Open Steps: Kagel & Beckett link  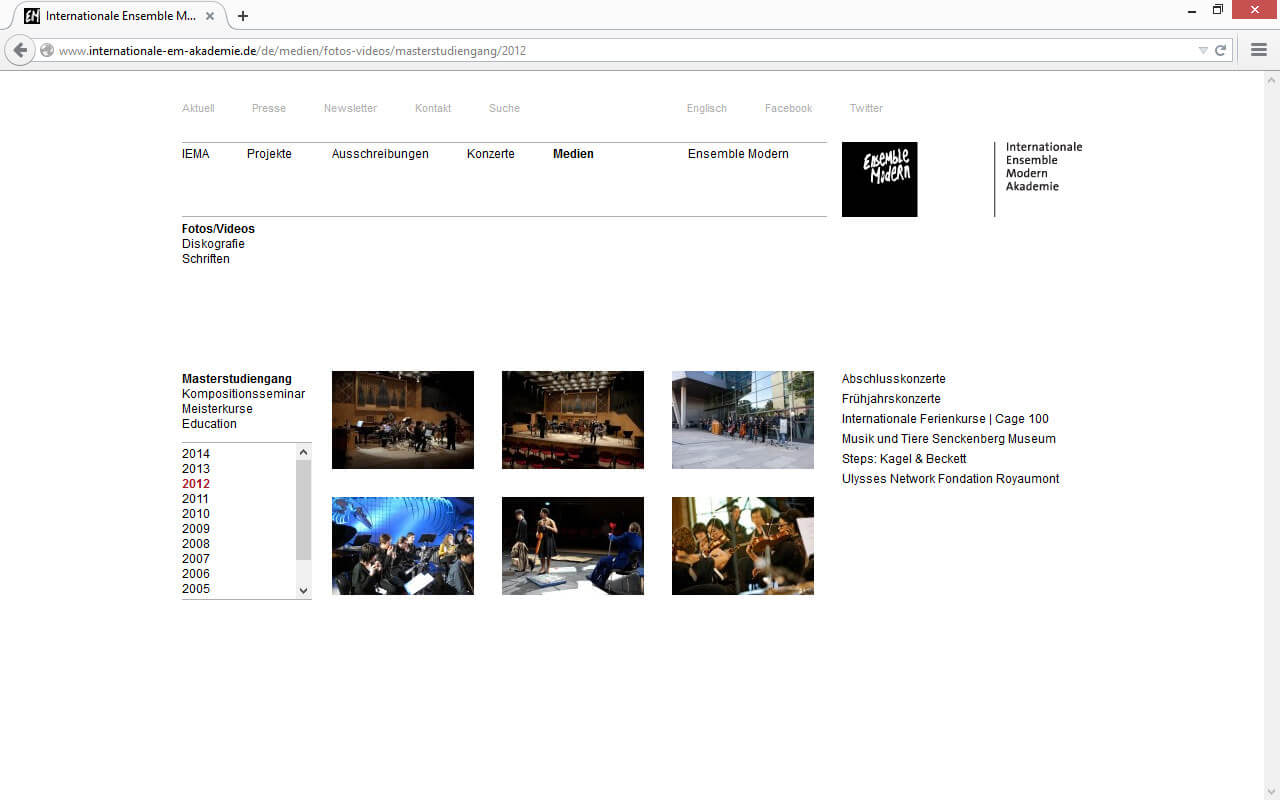[x=904, y=459]
